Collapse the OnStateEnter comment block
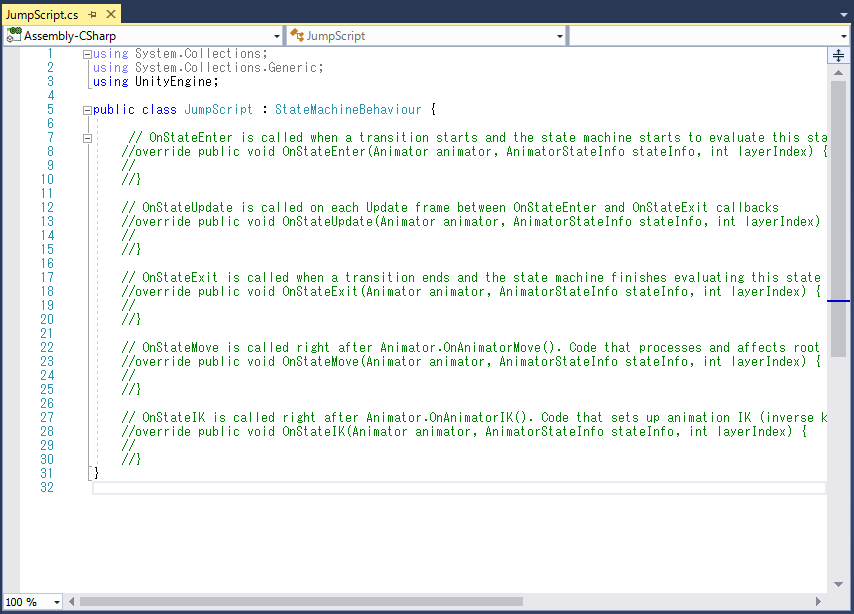854x614 pixels. pyautogui.click(x=87, y=138)
